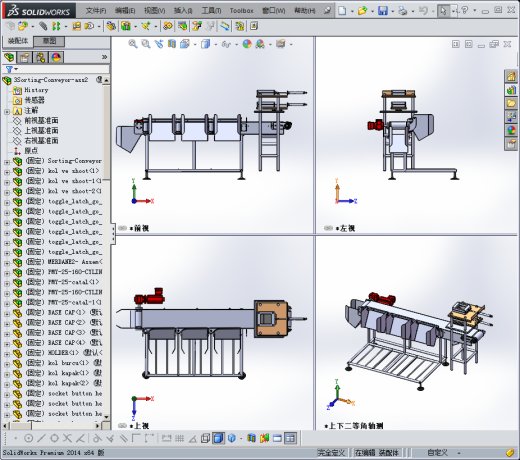Click the Save floppy disk icon

tap(383, 11)
